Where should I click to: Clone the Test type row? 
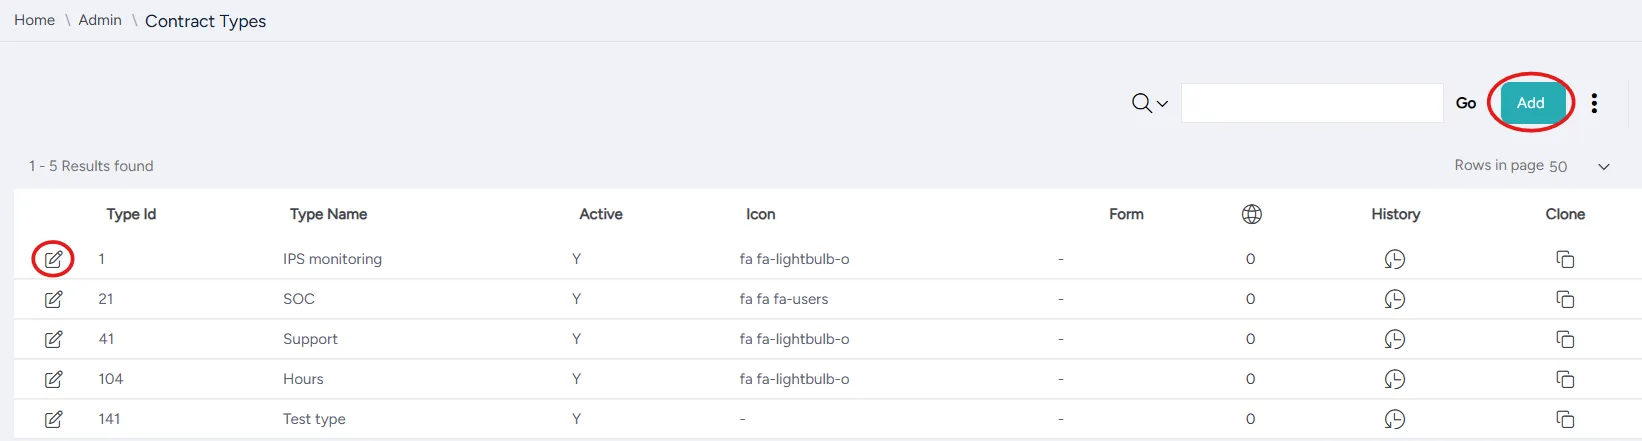coord(1565,419)
